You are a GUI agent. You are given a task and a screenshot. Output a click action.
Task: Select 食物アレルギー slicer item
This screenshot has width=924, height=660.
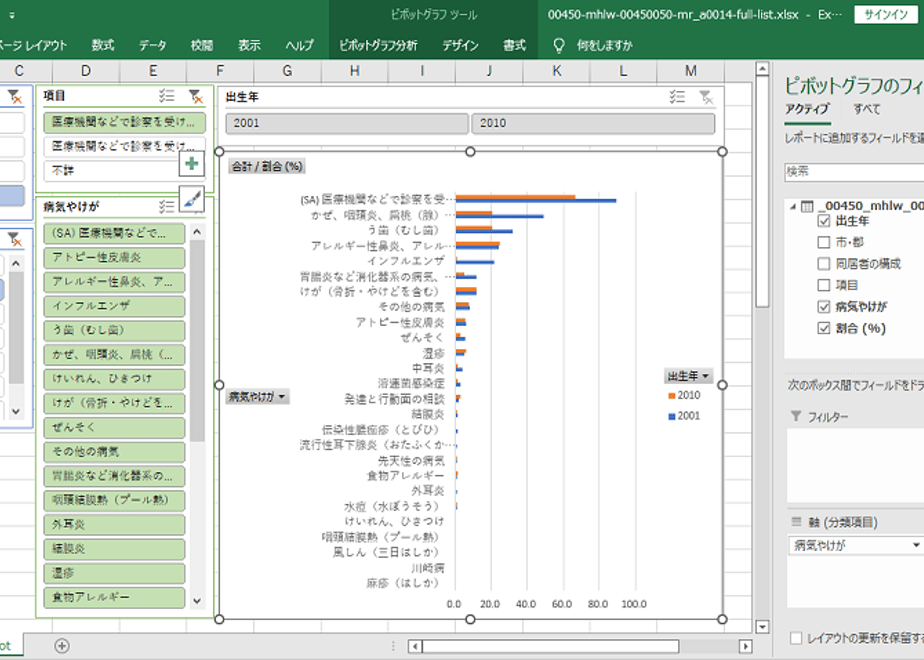pyautogui.click(x=114, y=597)
